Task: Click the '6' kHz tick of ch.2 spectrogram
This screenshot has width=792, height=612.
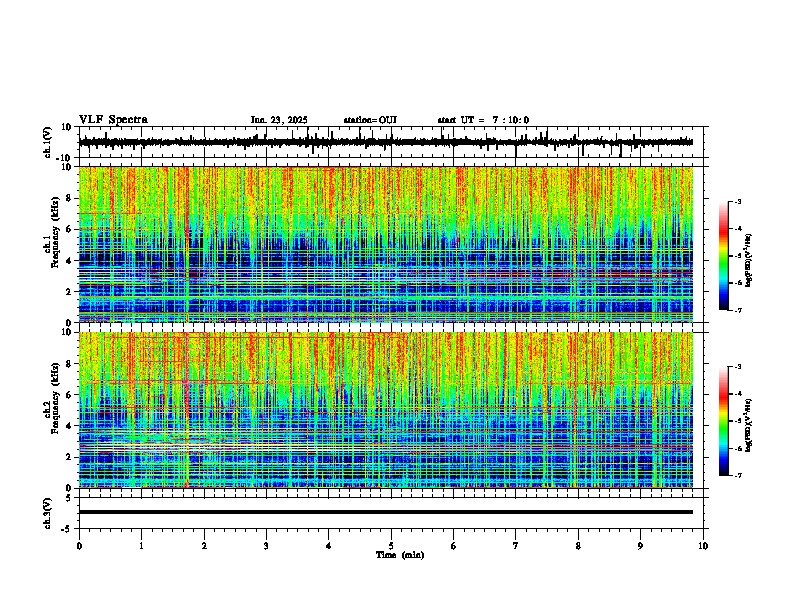Action: tap(68, 395)
